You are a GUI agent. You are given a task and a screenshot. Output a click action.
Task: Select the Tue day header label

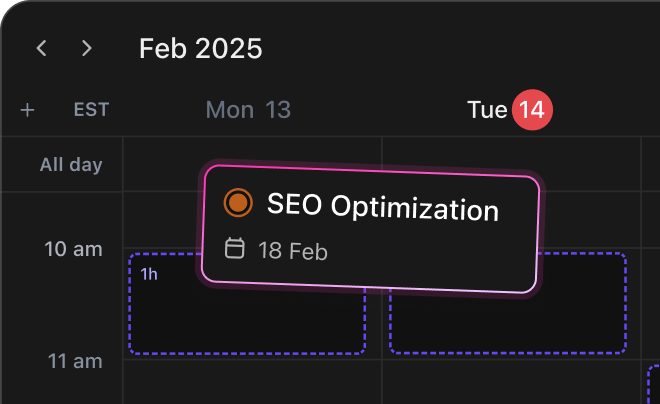pos(487,110)
